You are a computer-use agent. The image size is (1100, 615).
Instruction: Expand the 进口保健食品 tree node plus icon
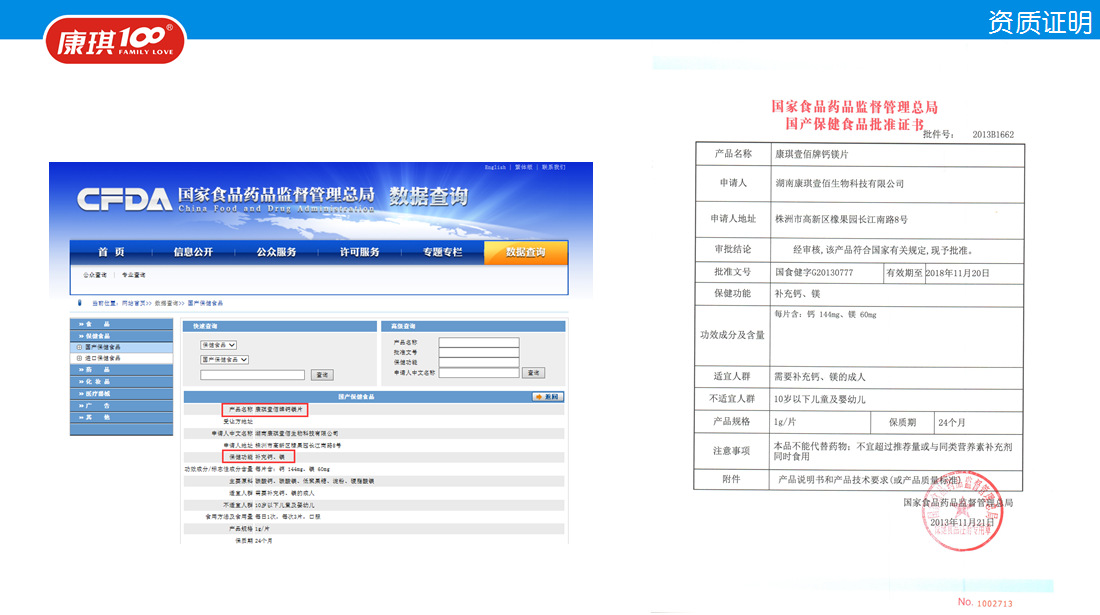79,358
